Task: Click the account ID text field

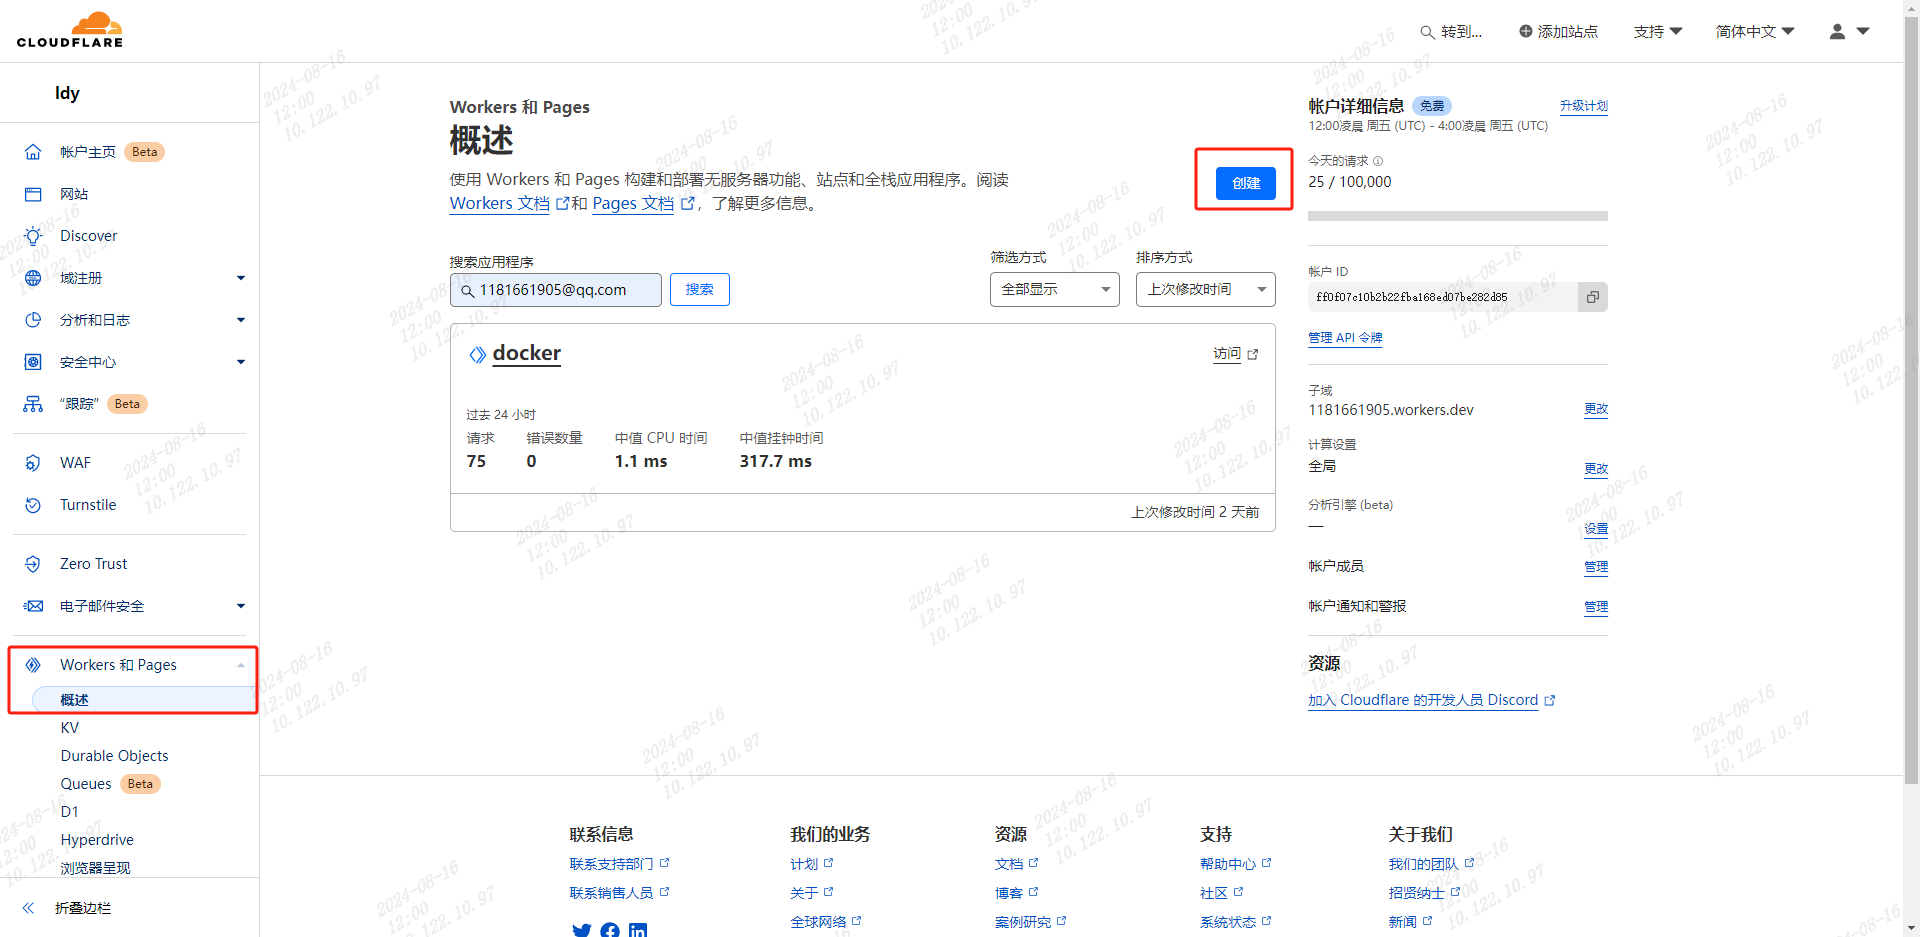Action: click(x=1443, y=297)
